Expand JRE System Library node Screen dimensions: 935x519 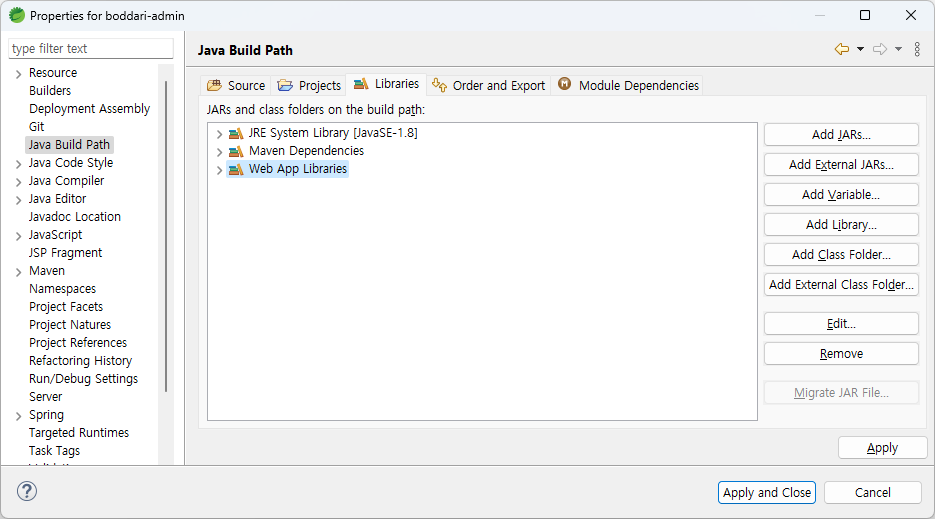point(219,134)
